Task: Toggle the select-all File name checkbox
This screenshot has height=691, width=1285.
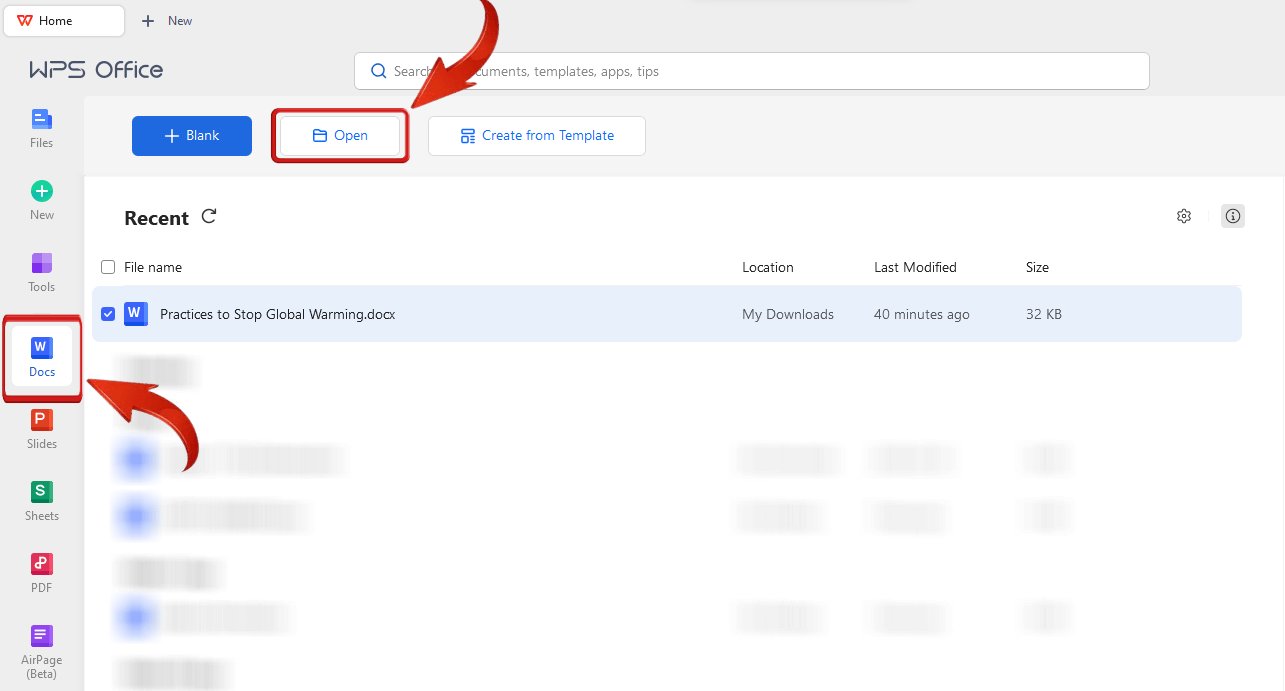Action: 108,267
